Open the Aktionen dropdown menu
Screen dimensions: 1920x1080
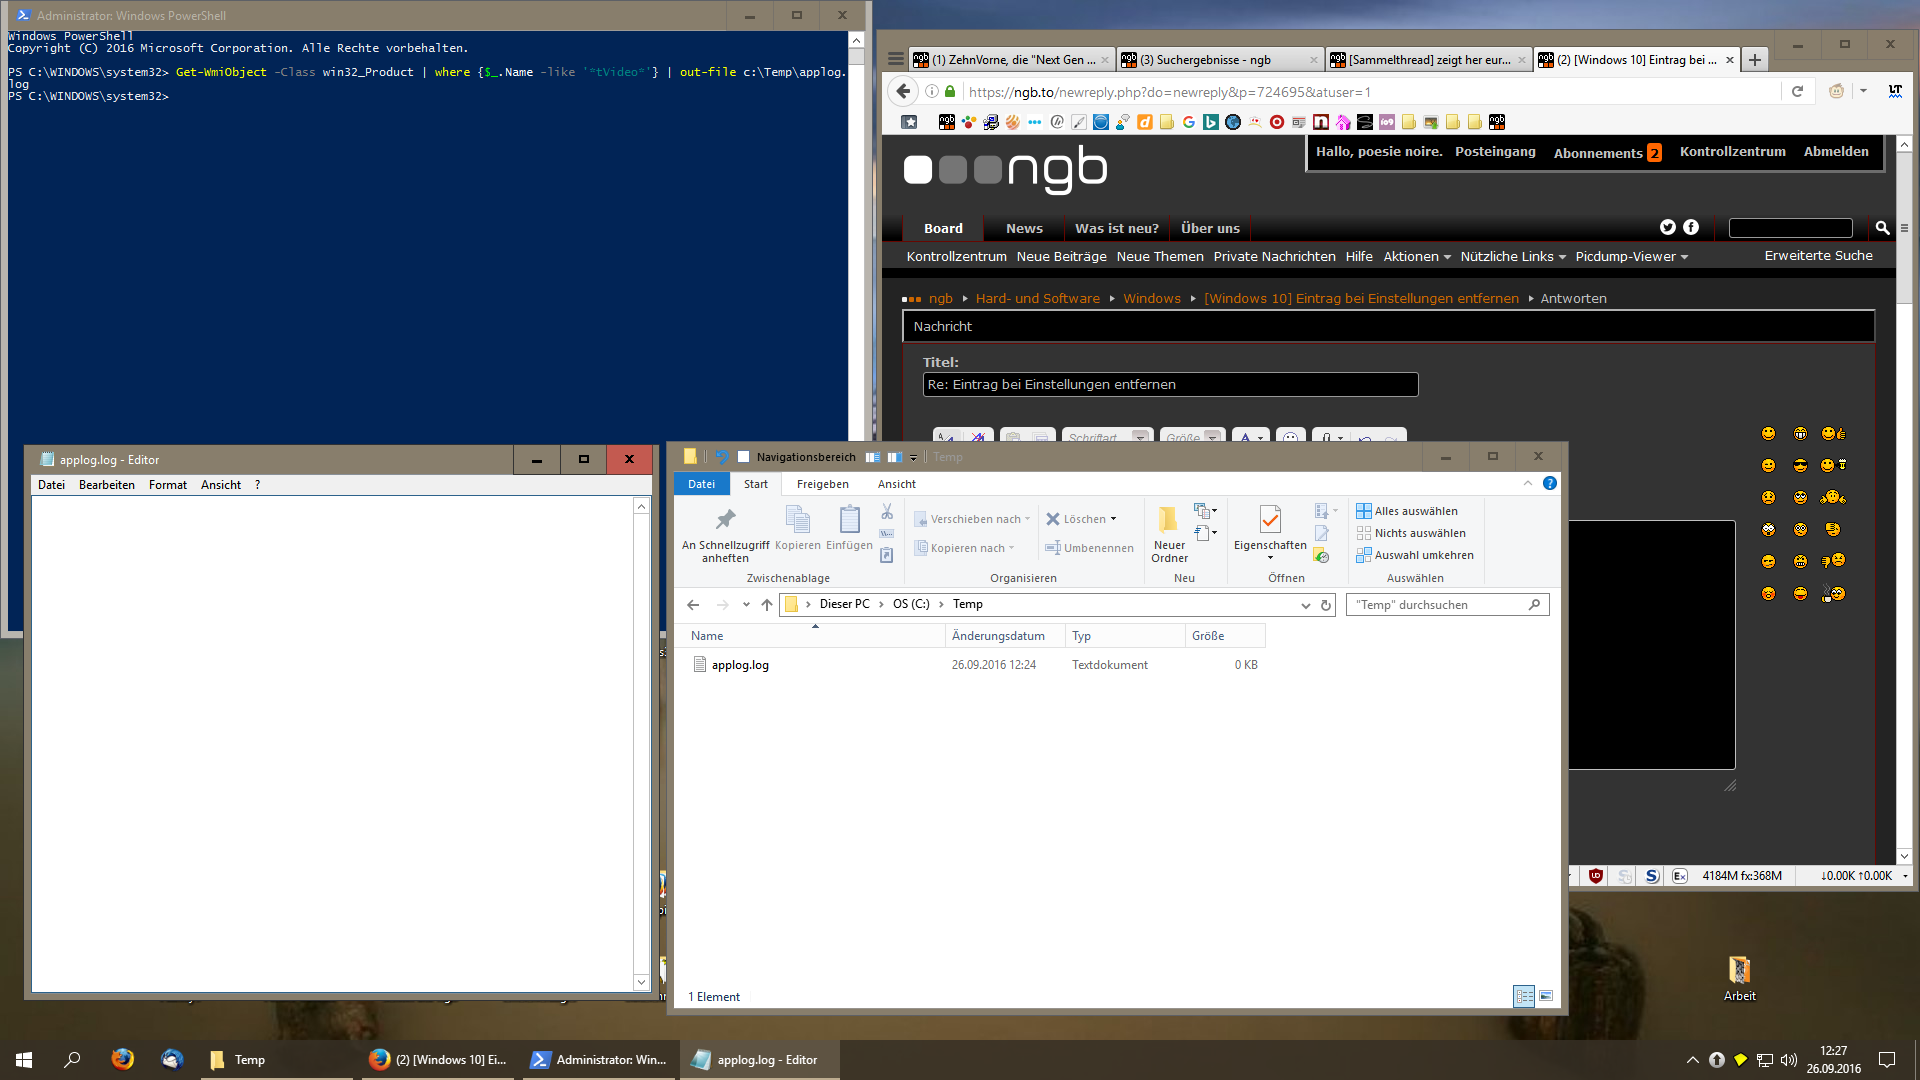pyautogui.click(x=1416, y=257)
